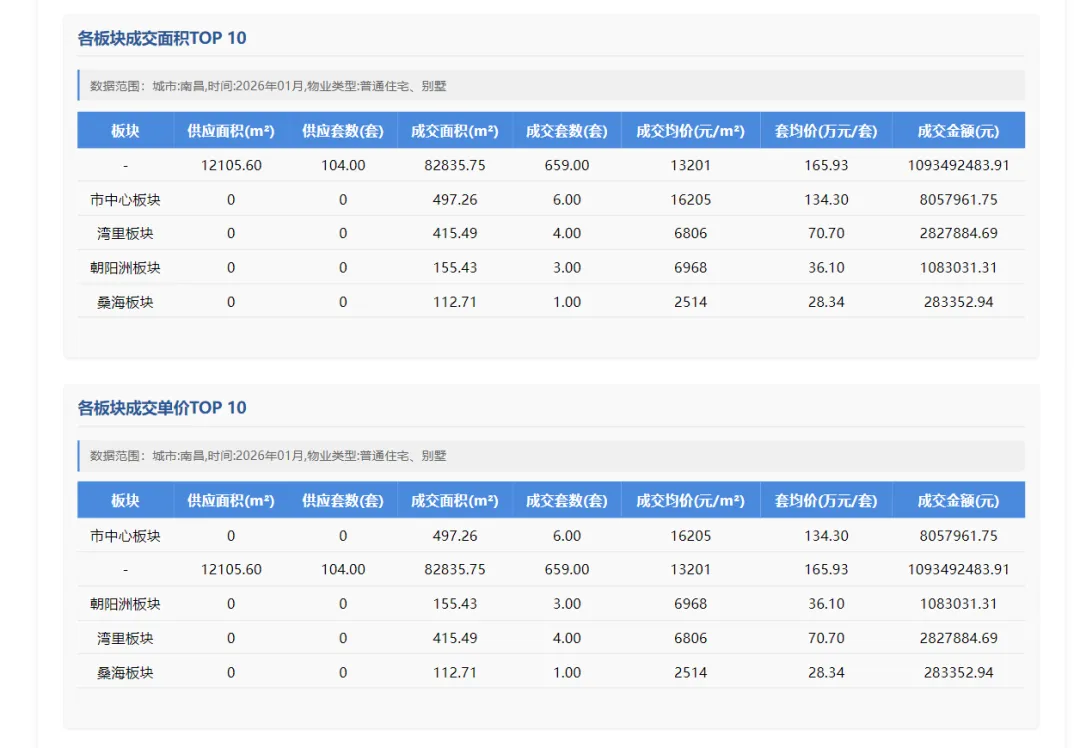Click 成交金额(元) header in unit price table
The height and width of the screenshot is (748, 1080).
(x=958, y=501)
